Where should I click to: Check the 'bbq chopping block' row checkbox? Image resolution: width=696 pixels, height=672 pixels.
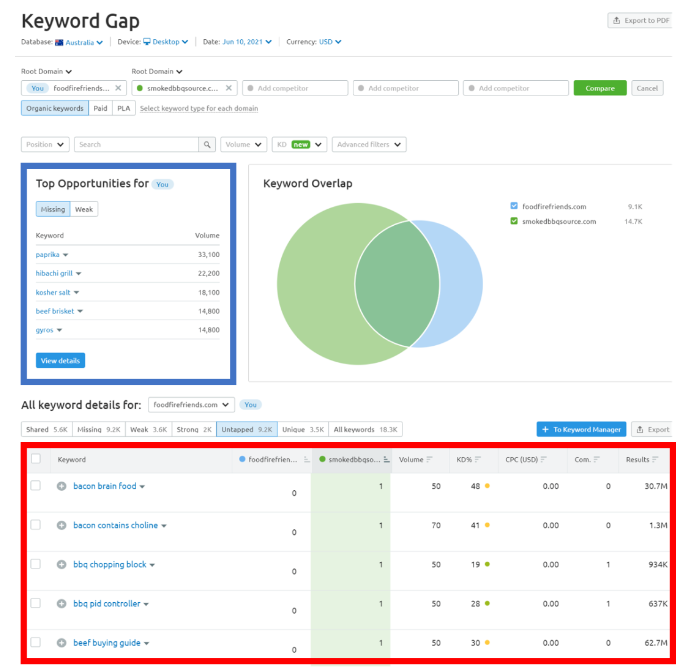click(36, 564)
